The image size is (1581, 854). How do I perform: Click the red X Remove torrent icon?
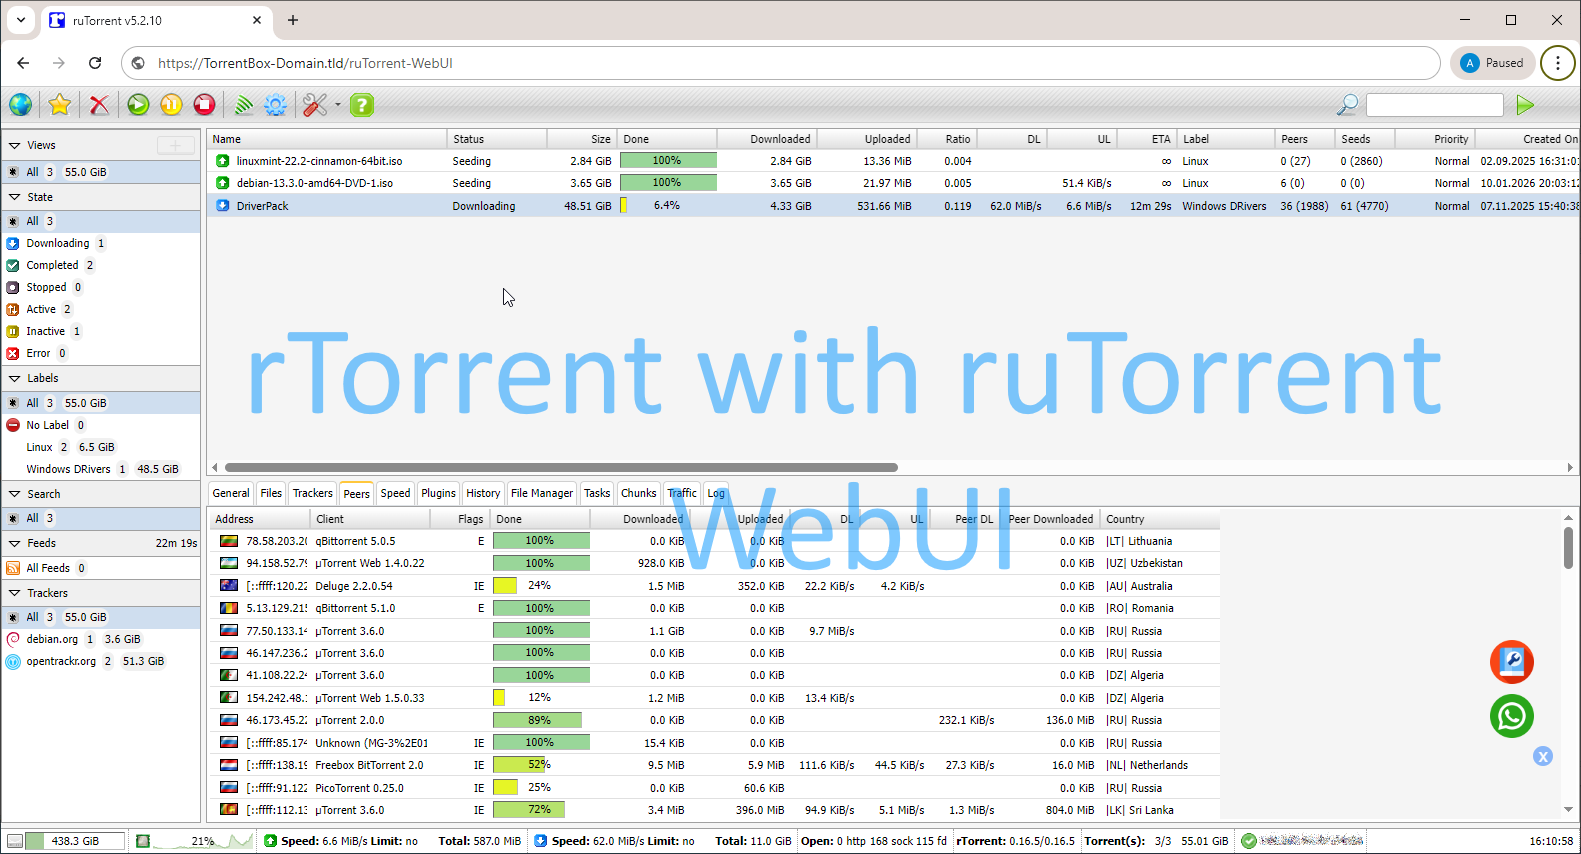coord(99,105)
